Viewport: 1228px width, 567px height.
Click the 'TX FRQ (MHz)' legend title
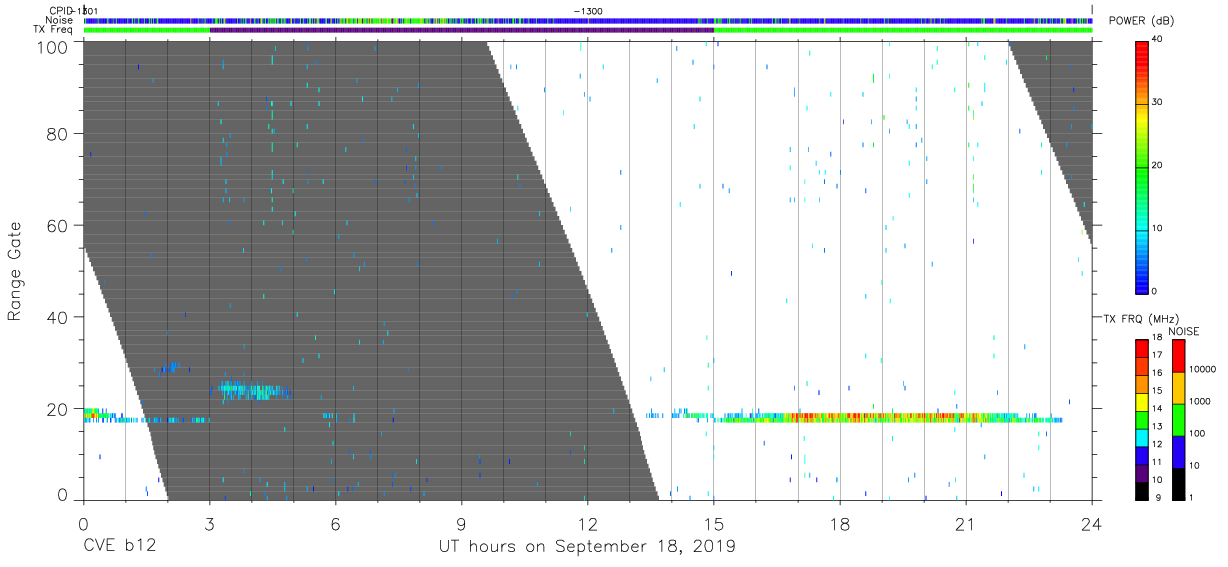pyautogui.click(x=1139, y=319)
